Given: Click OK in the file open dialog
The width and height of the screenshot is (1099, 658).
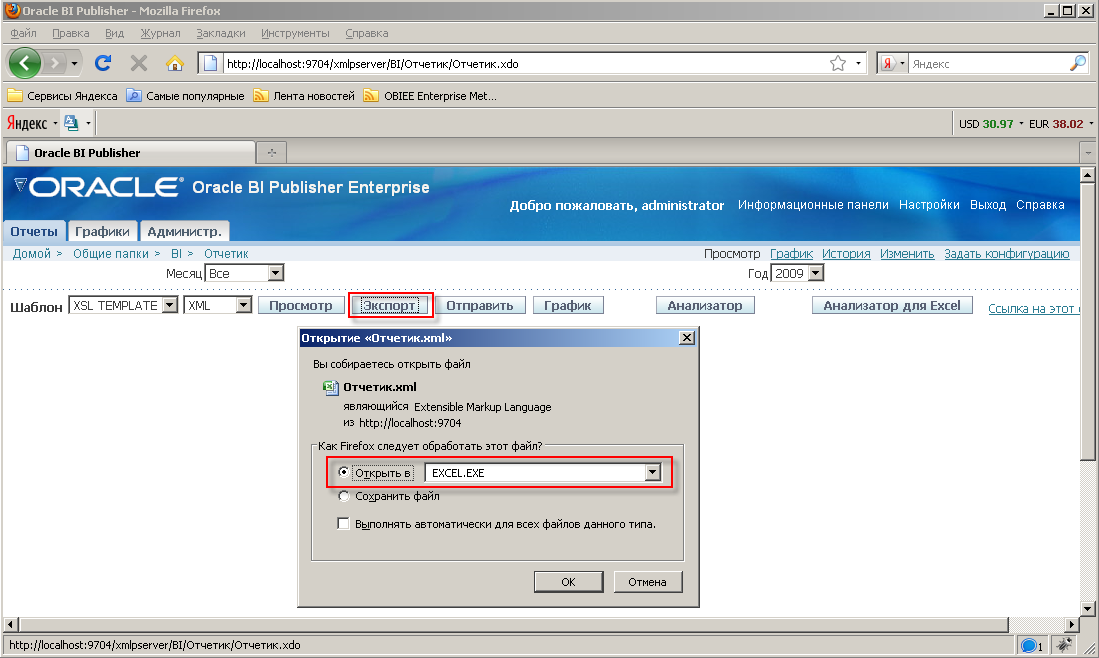Looking at the screenshot, I should [x=568, y=582].
